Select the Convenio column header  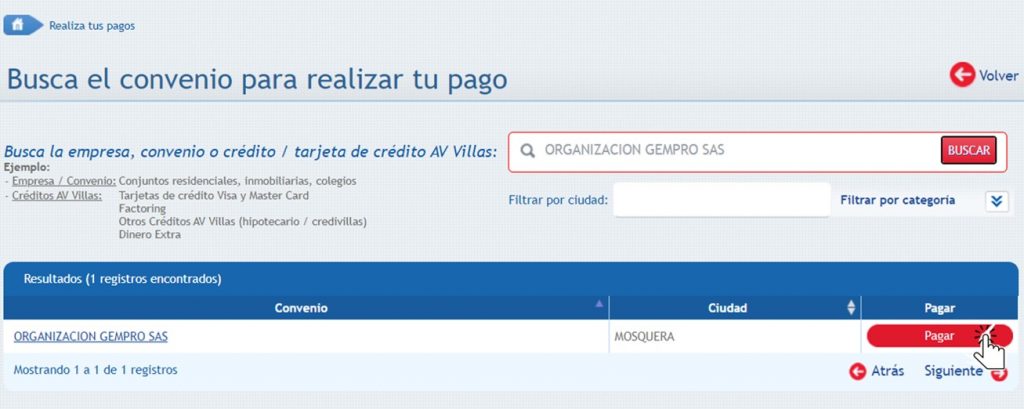point(301,308)
